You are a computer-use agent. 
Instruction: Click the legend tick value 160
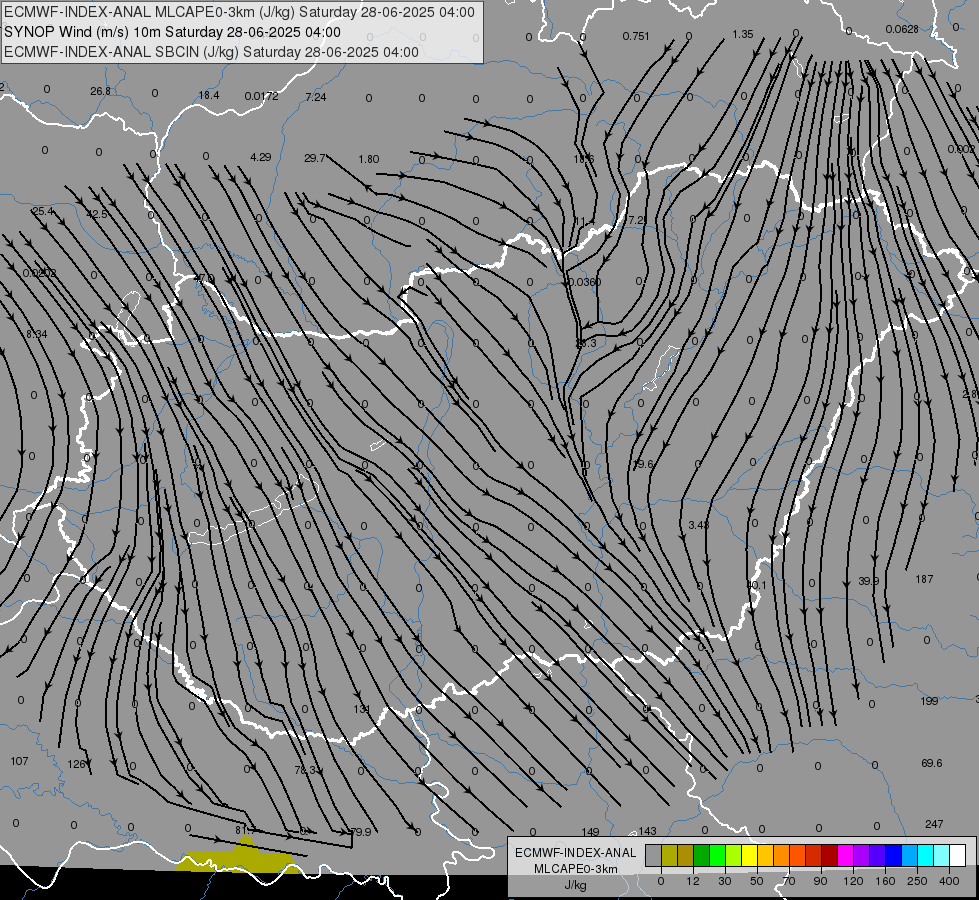(x=885, y=881)
